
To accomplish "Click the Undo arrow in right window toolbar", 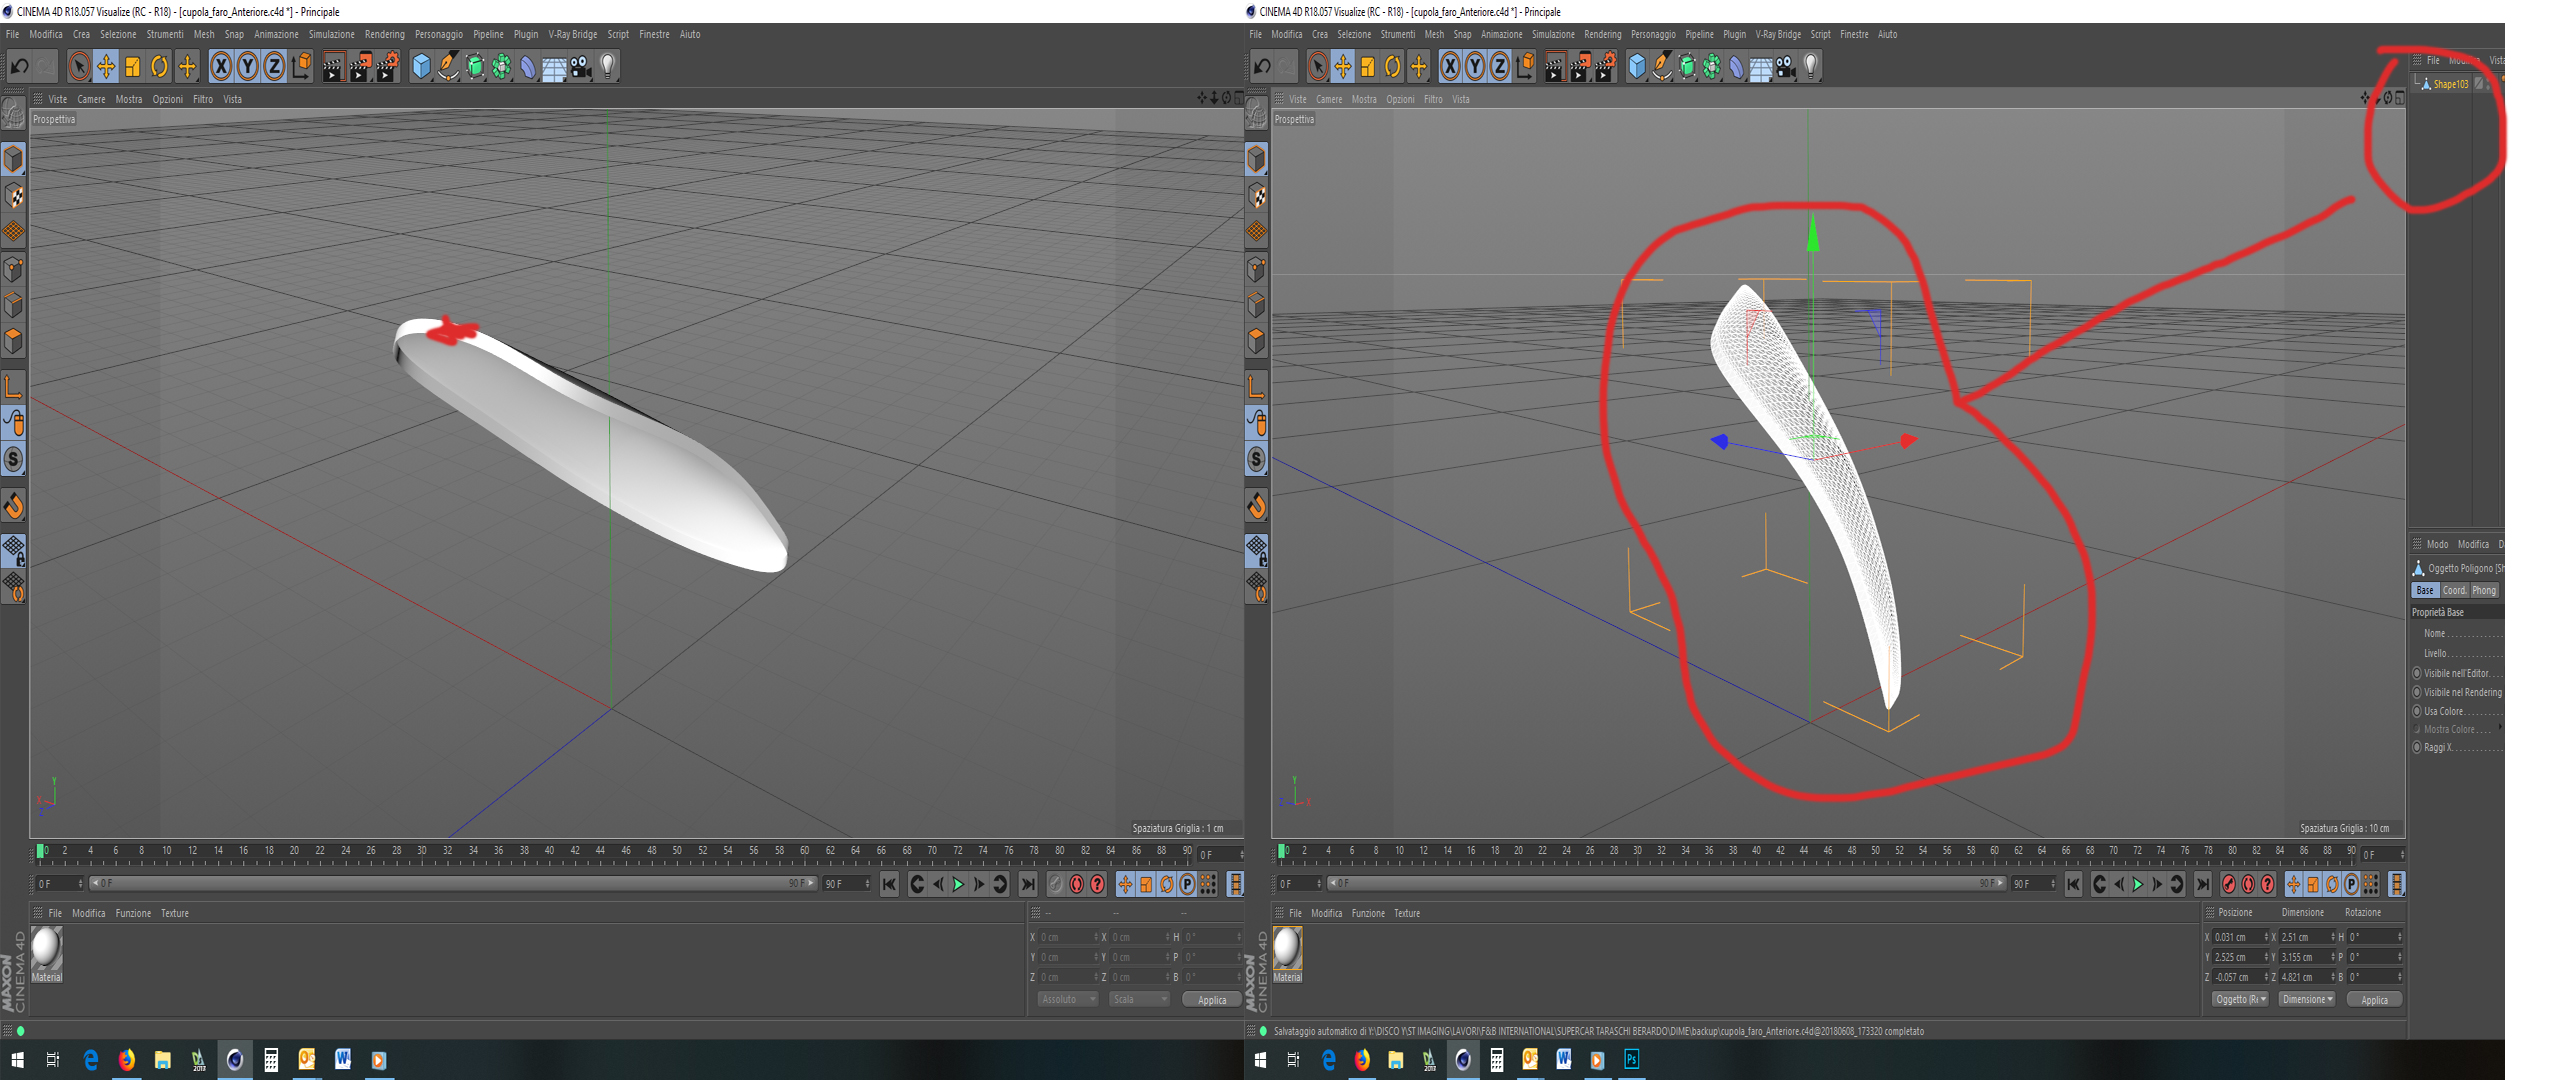I will [x=1262, y=67].
